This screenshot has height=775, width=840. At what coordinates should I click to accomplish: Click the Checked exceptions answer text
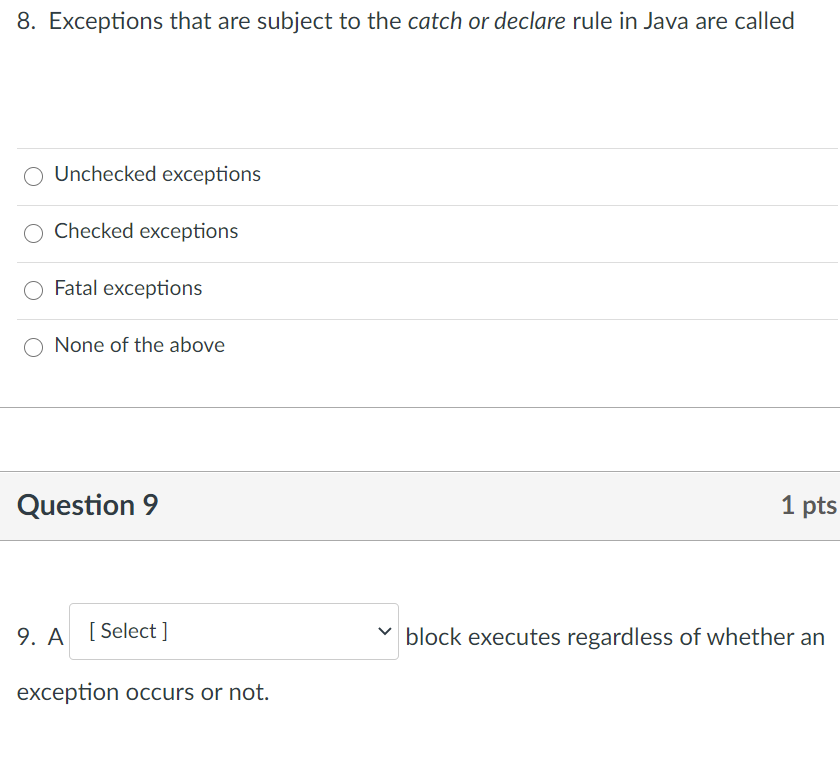(146, 231)
